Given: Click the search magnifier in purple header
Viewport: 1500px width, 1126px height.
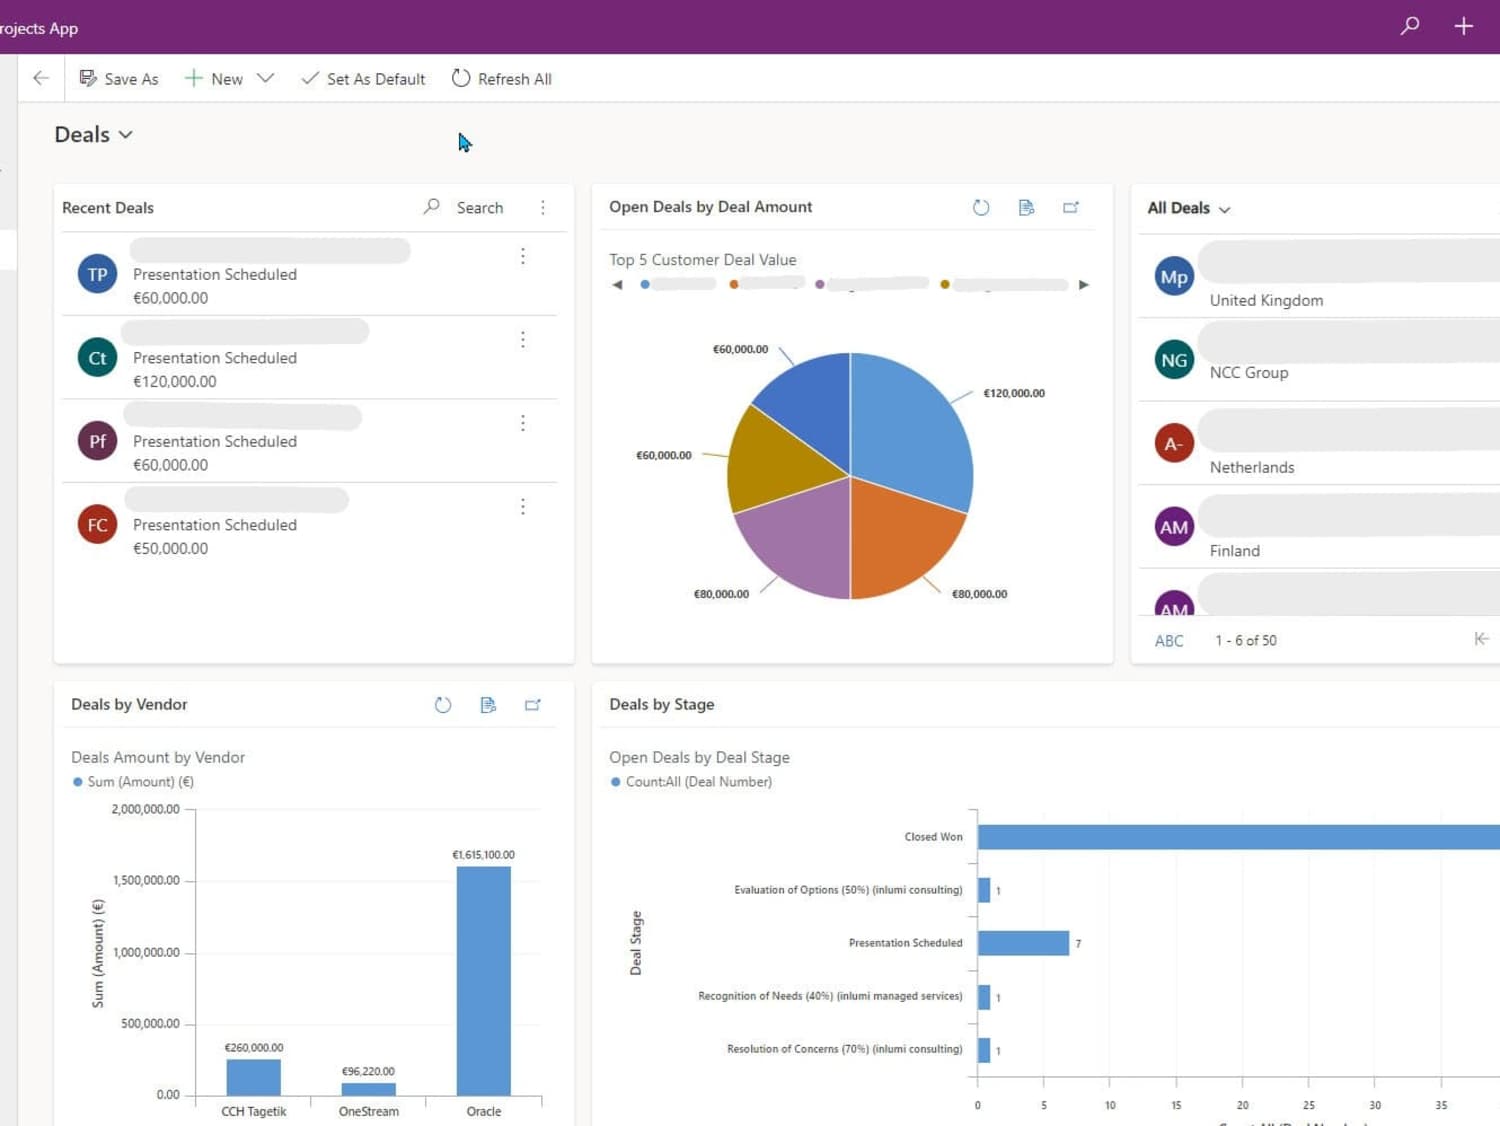Looking at the screenshot, I should 1410,26.
